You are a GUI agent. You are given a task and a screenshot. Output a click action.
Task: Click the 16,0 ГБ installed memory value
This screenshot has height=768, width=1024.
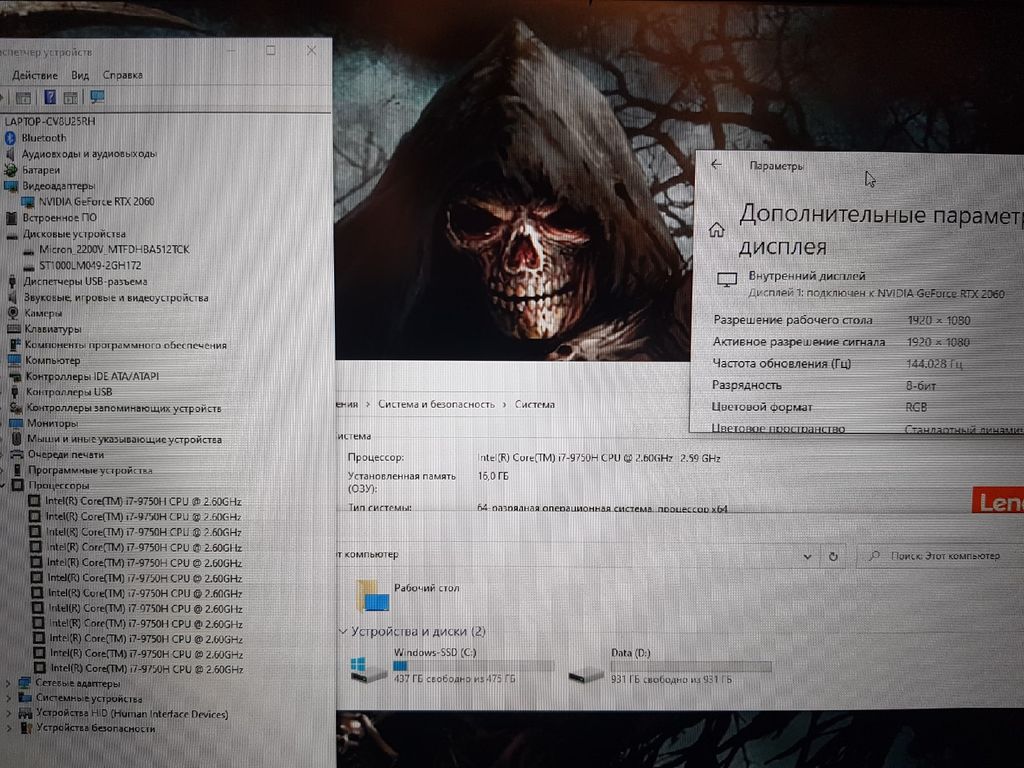493,476
